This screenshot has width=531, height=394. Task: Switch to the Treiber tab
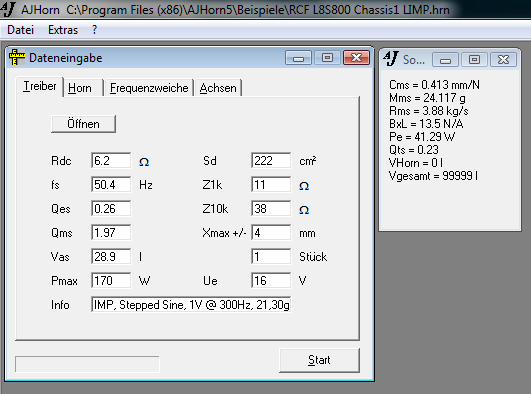click(x=39, y=87)
